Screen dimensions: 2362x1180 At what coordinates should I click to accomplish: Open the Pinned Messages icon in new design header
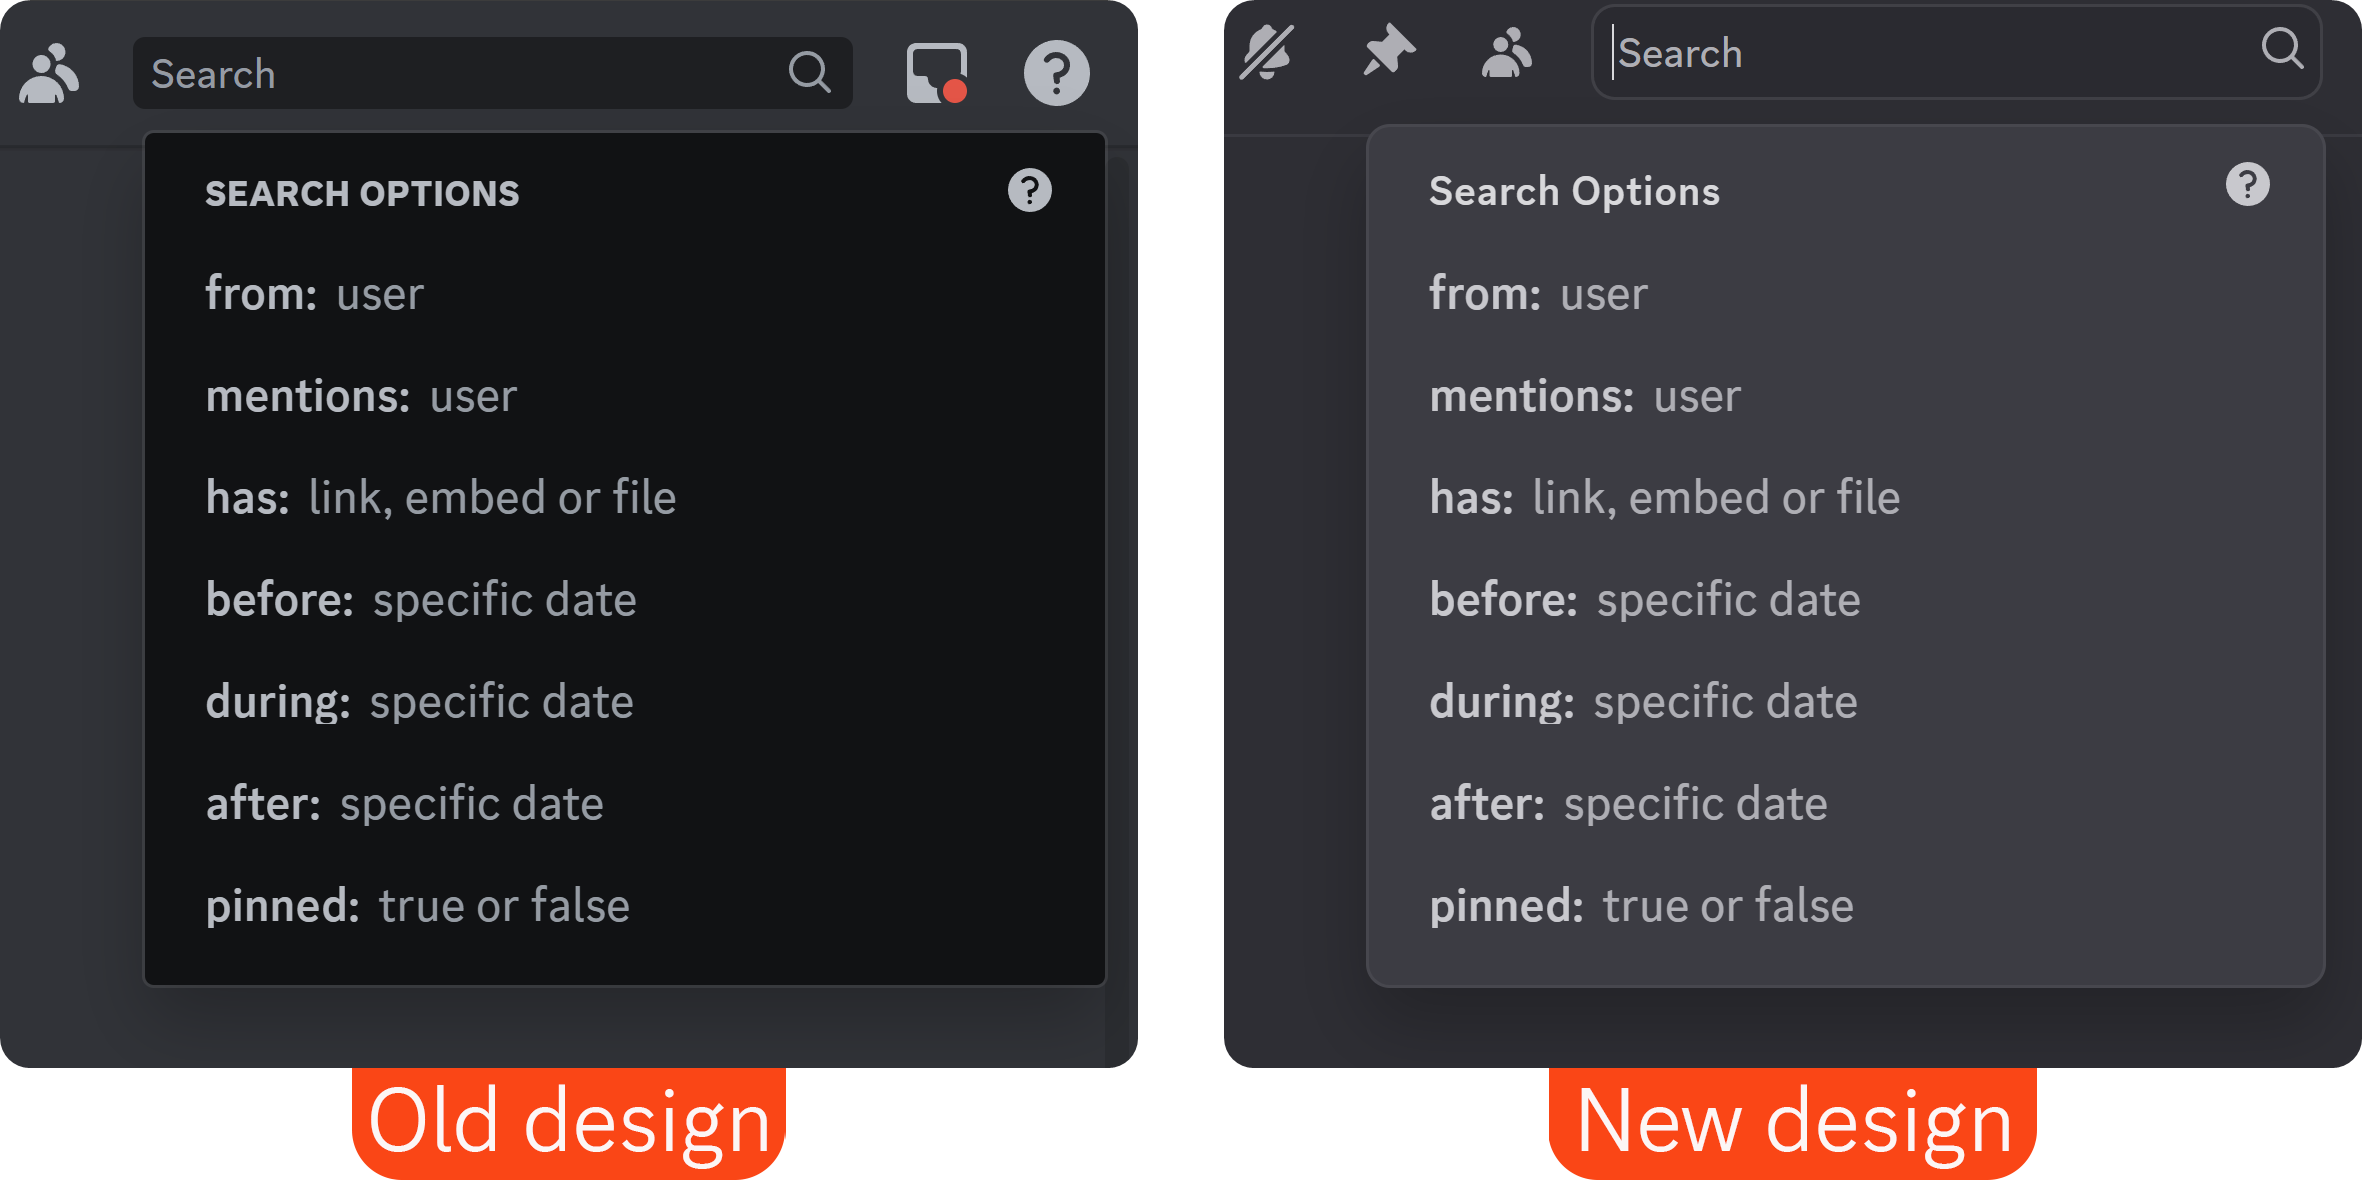pyautogui.click(x=1388, y=52)
